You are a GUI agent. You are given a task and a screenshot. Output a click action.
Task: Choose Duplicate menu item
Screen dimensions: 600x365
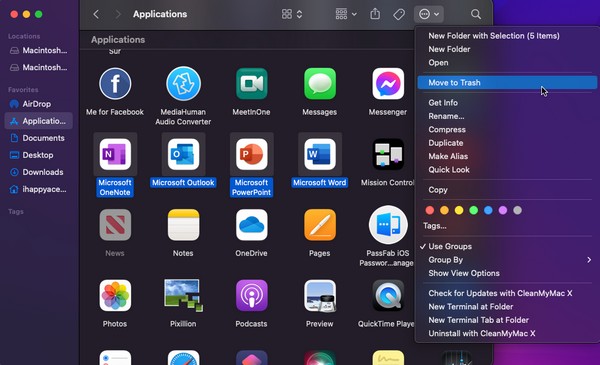tap(507, 143)
